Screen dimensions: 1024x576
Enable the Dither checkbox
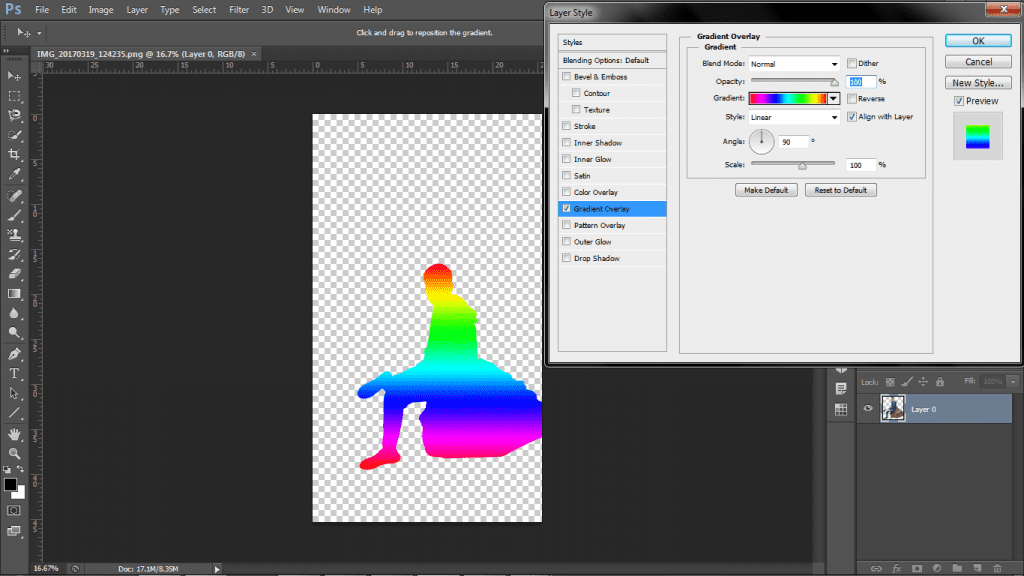click(852, 64)
